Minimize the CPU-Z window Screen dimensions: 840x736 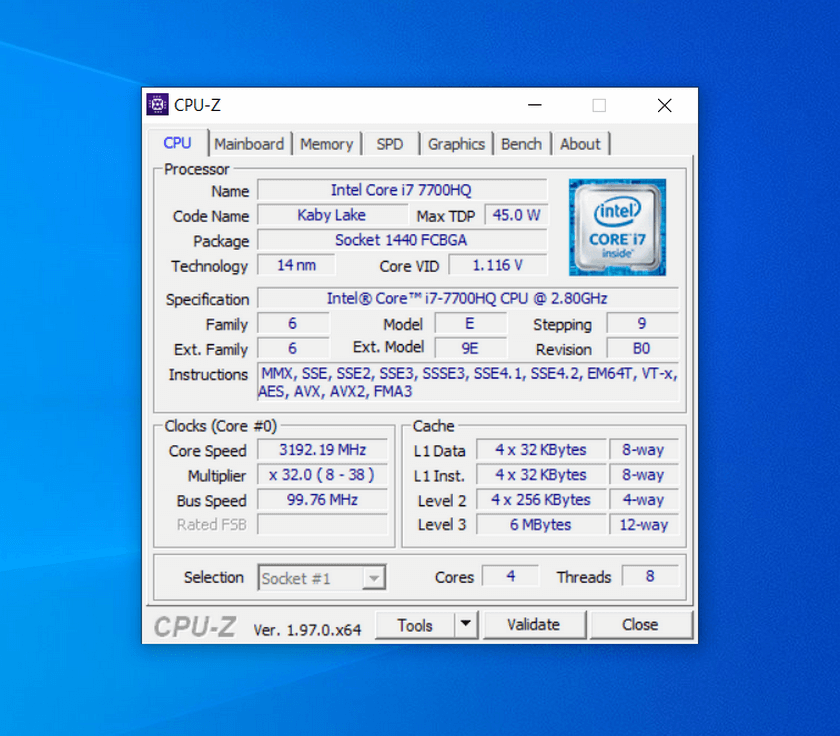[535, 105]
